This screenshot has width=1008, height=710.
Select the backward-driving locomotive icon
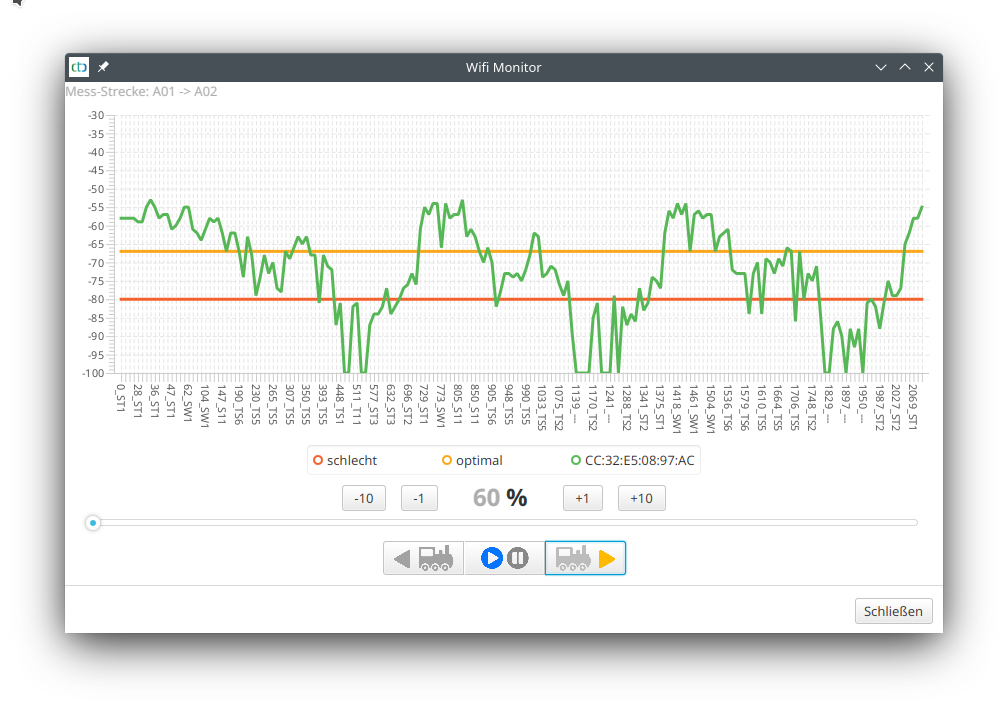click(x=422, y=557)
